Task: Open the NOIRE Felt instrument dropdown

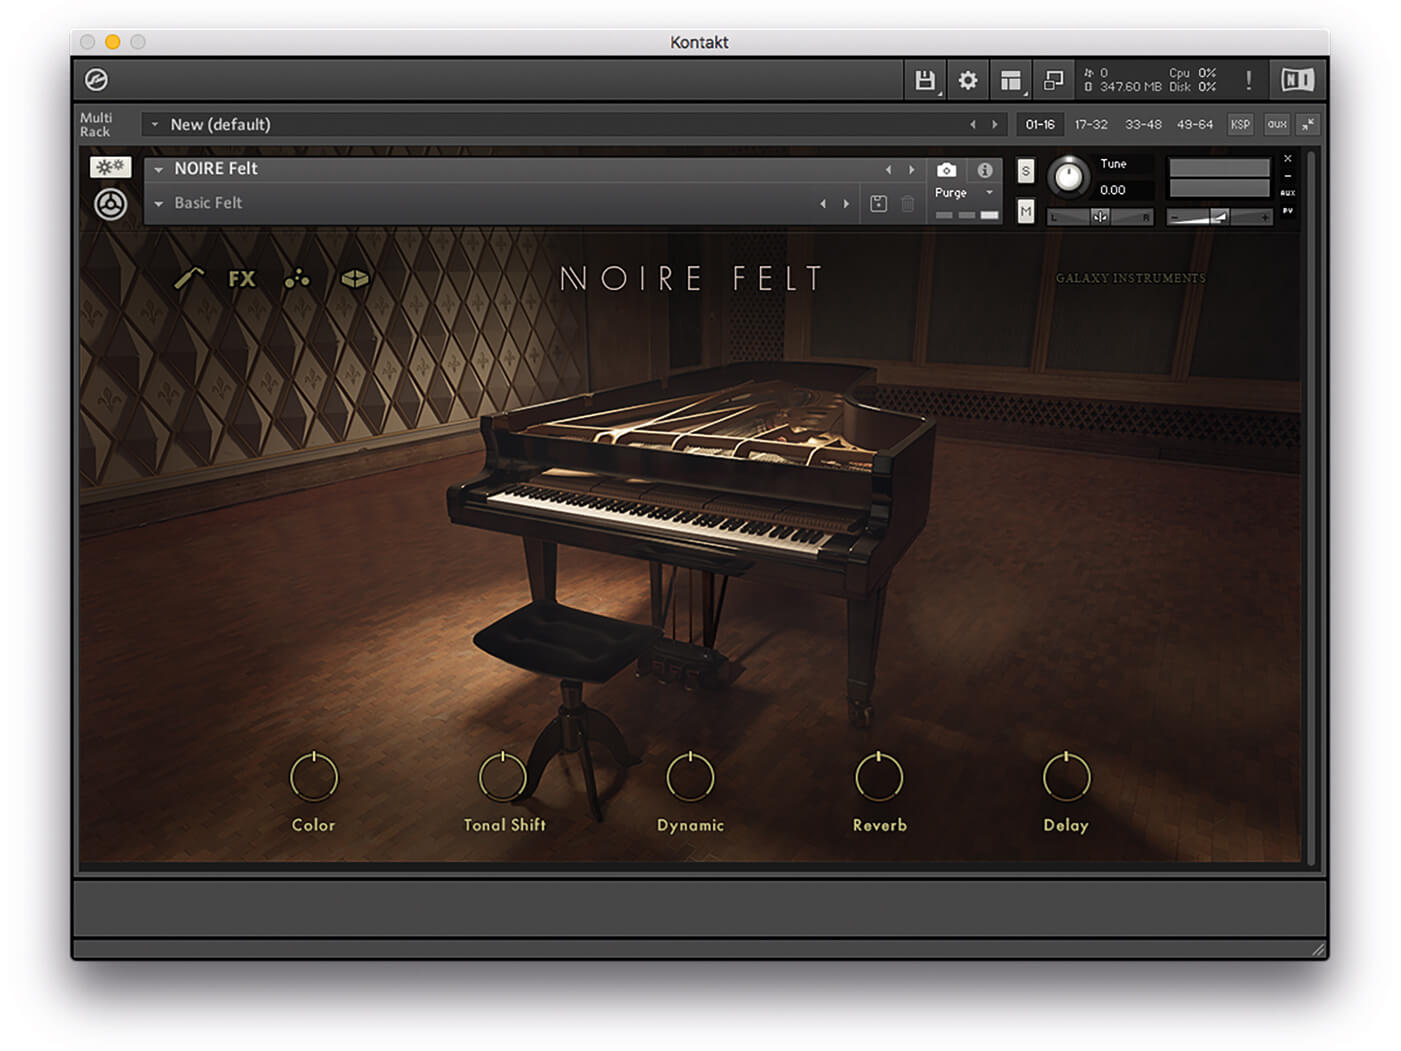Action: [x=159, y=169]
